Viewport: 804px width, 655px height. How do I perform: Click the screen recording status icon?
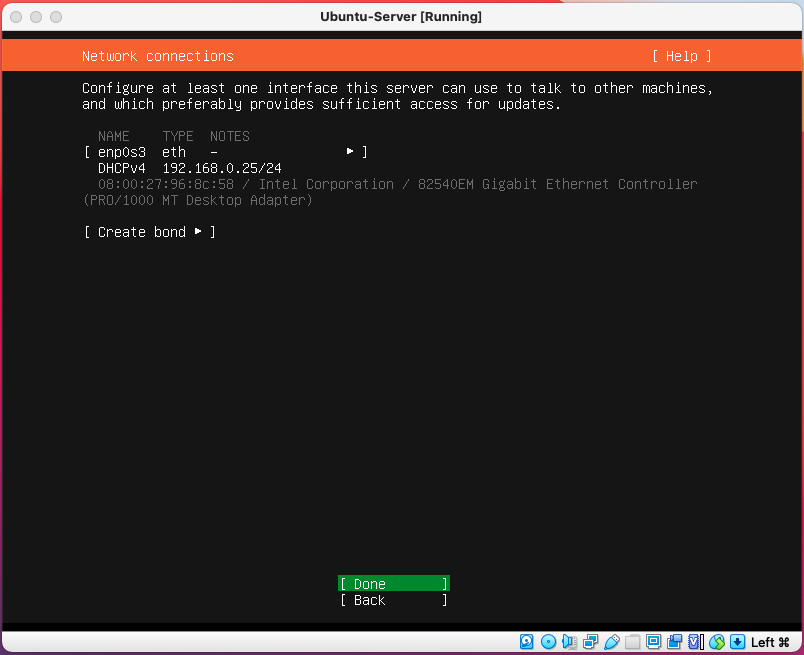(674, 642)
